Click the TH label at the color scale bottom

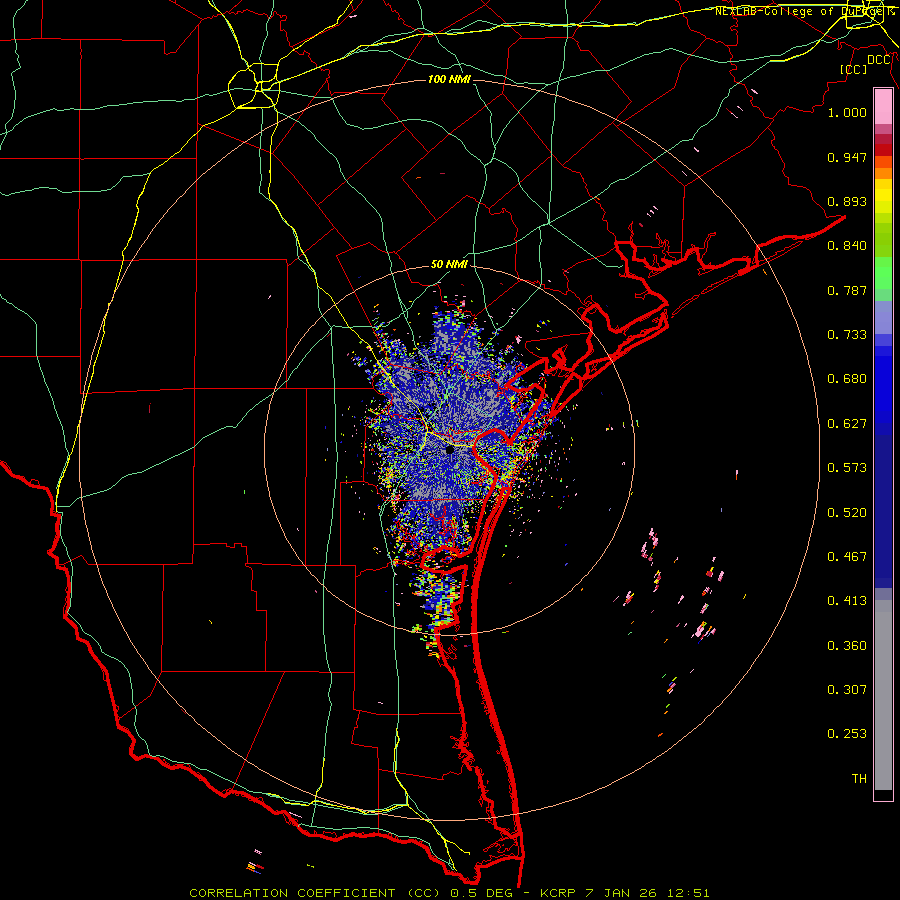[x=859, y=779]
